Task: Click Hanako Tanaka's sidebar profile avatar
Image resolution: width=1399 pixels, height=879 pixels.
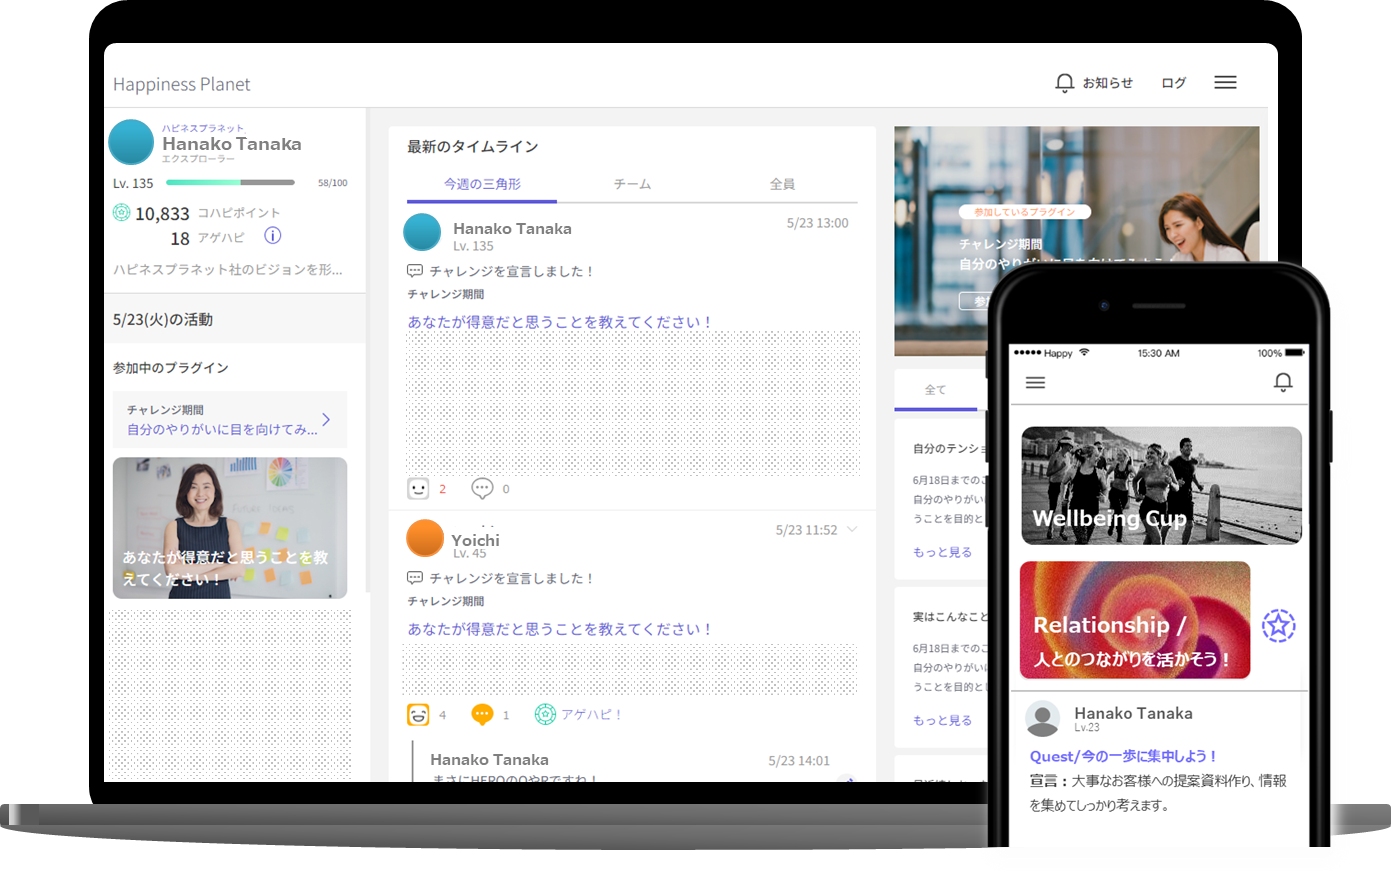Action: coord(131,142)
